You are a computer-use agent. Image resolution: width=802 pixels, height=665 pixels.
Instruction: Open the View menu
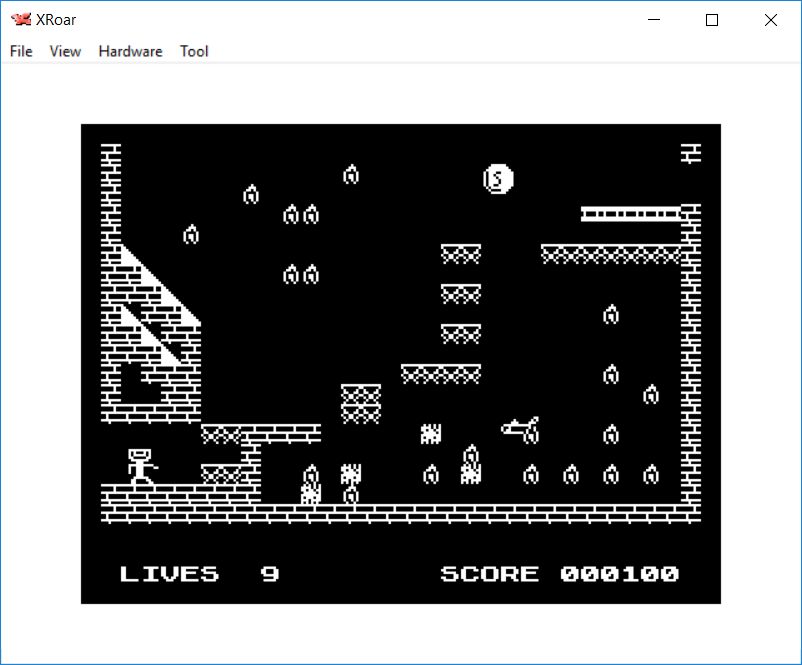pyautogui.click(x=65, y=51)
